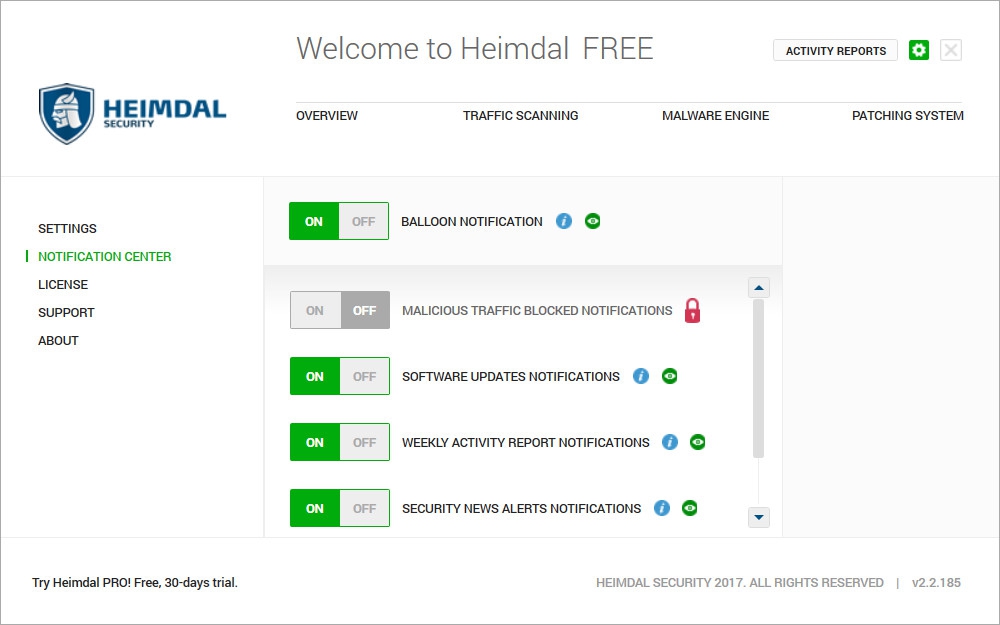The height and width of the screenshot is (625, 1000).
Task: Turn off Weekly Activity Report Notifications toggle
Action: pos(364,442)
